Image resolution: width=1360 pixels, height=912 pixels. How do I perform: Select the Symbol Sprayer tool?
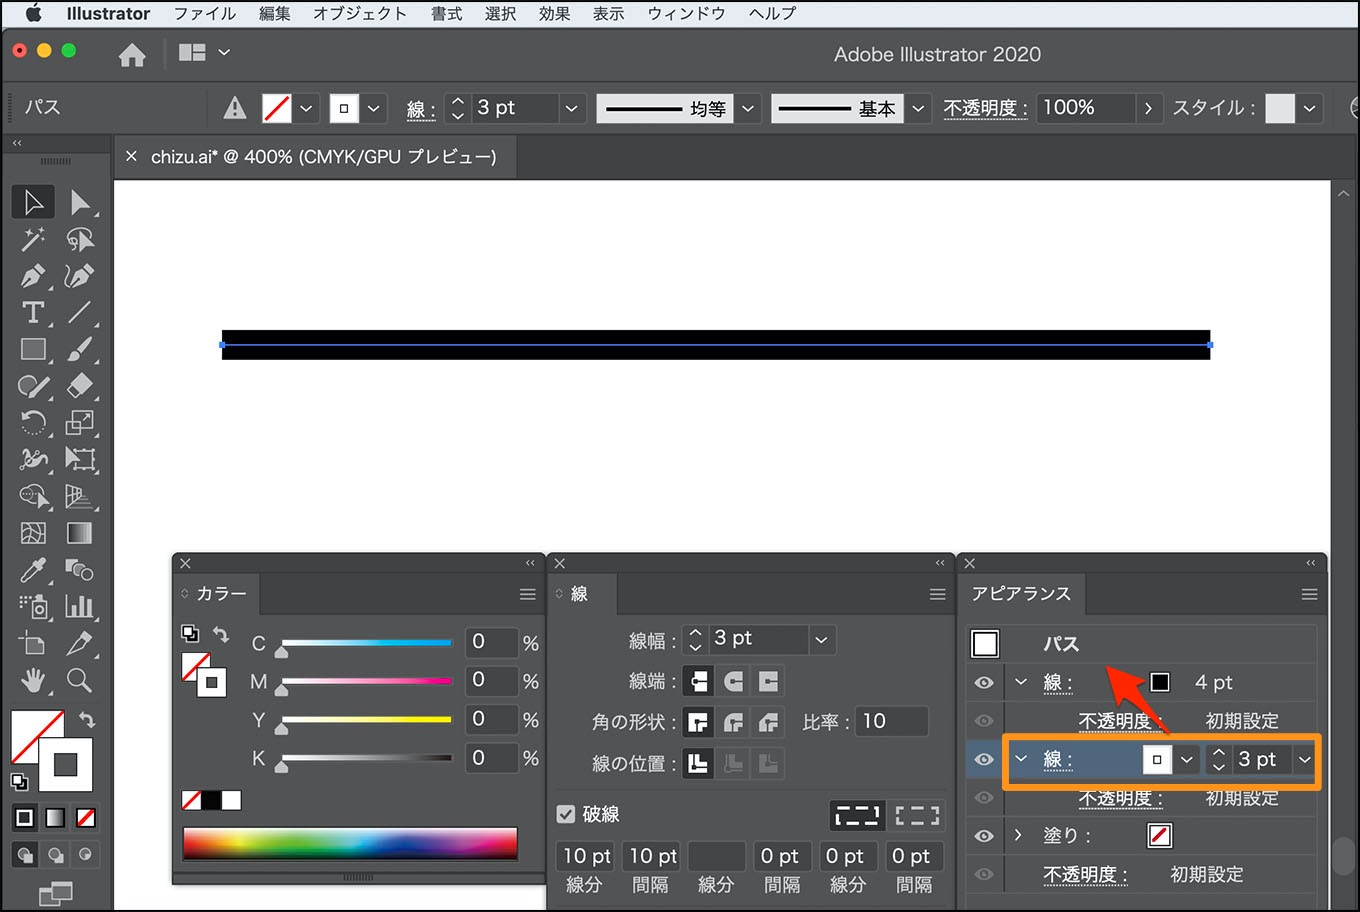(33, 606)
